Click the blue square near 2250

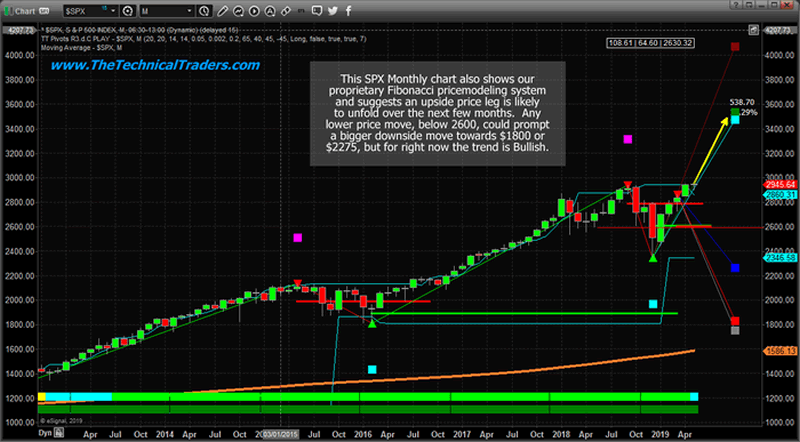[x=735, y=268]
